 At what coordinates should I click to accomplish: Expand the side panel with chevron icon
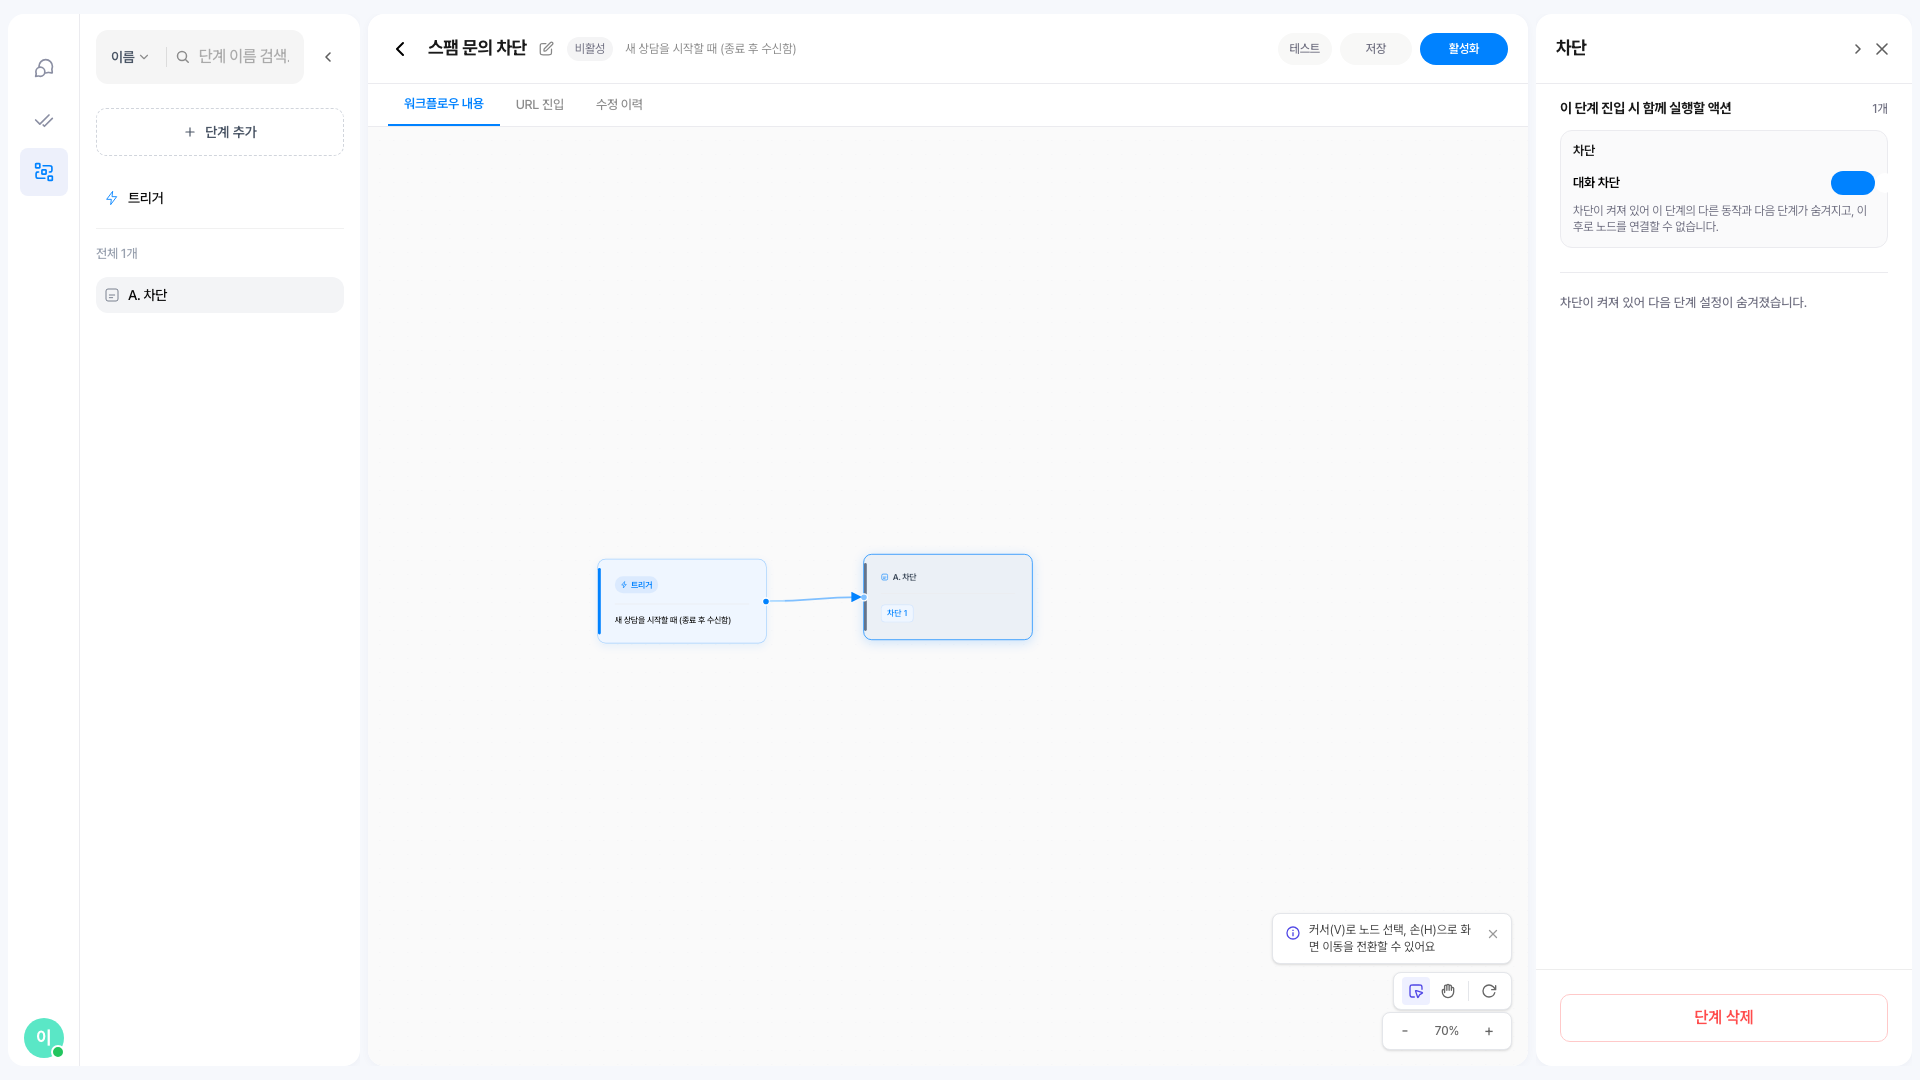(1857, 49)
